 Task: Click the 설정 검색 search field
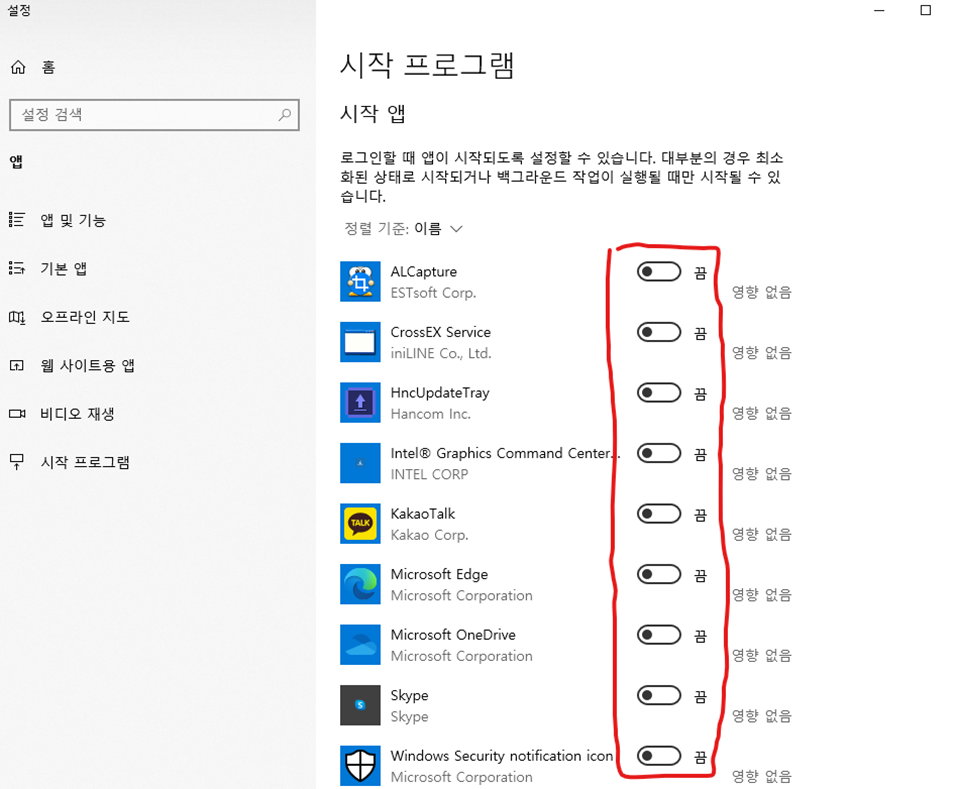click(x=155, y=115)
